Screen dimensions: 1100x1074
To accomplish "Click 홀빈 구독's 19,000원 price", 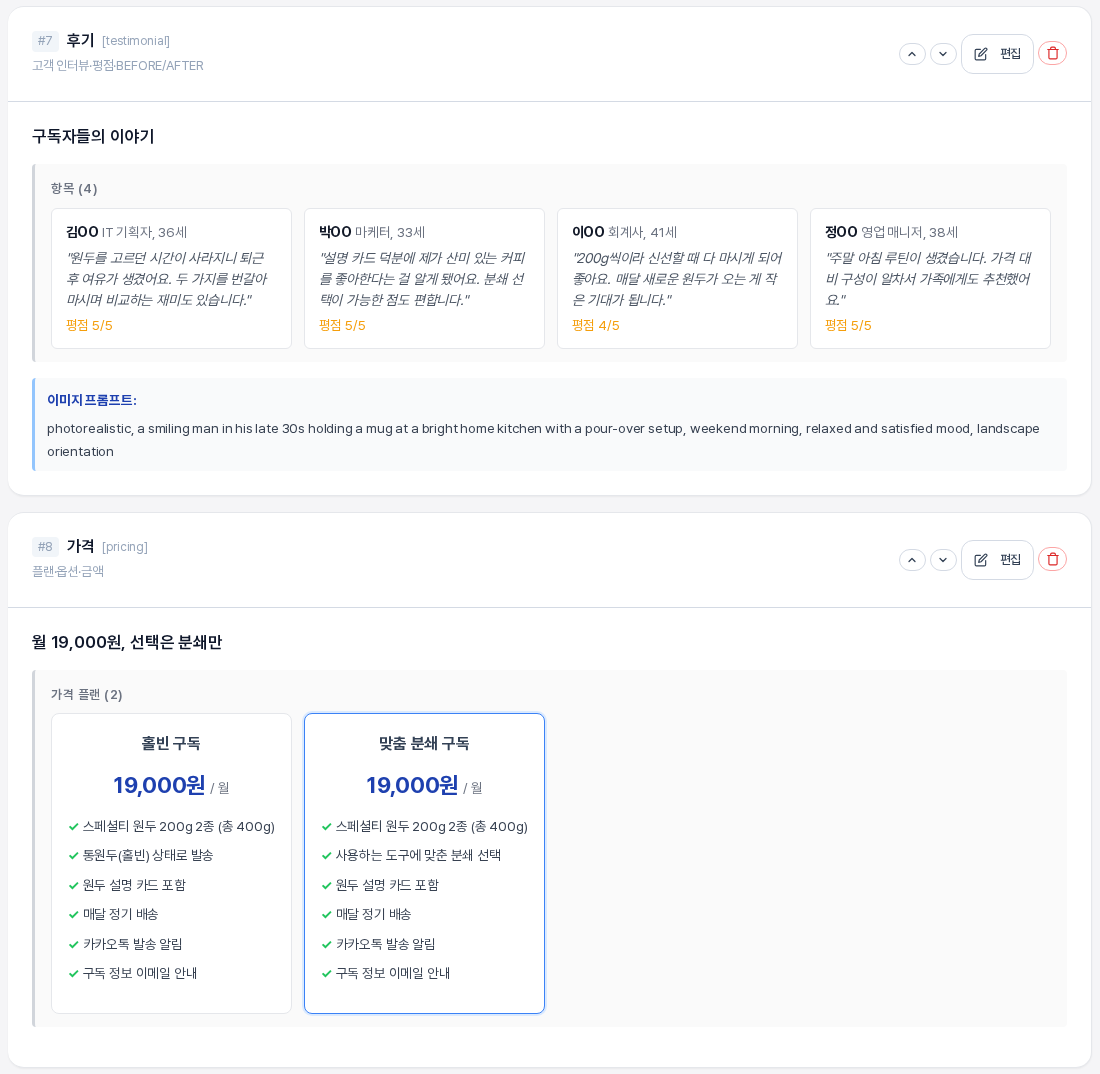I will click(x=159, y=785).
